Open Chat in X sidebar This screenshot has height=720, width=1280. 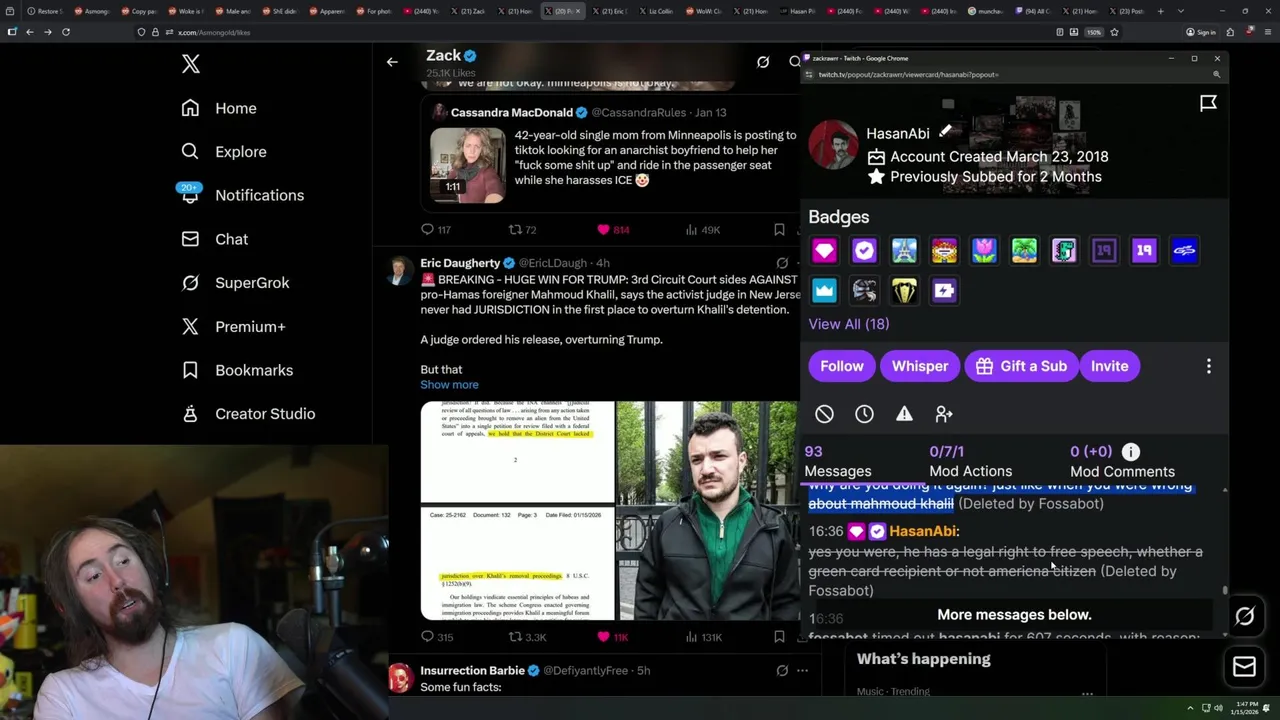click(x=214, y=239)
